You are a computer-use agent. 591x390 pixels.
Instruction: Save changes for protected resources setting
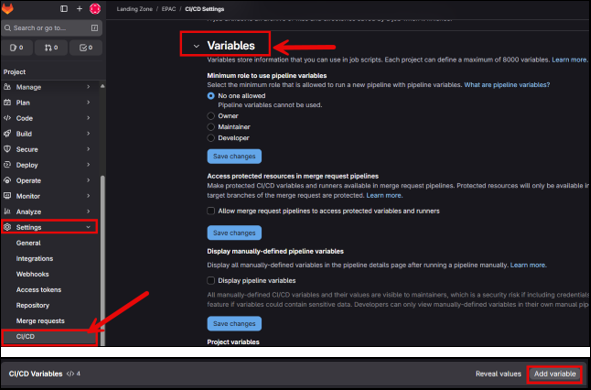click(234, 233)
